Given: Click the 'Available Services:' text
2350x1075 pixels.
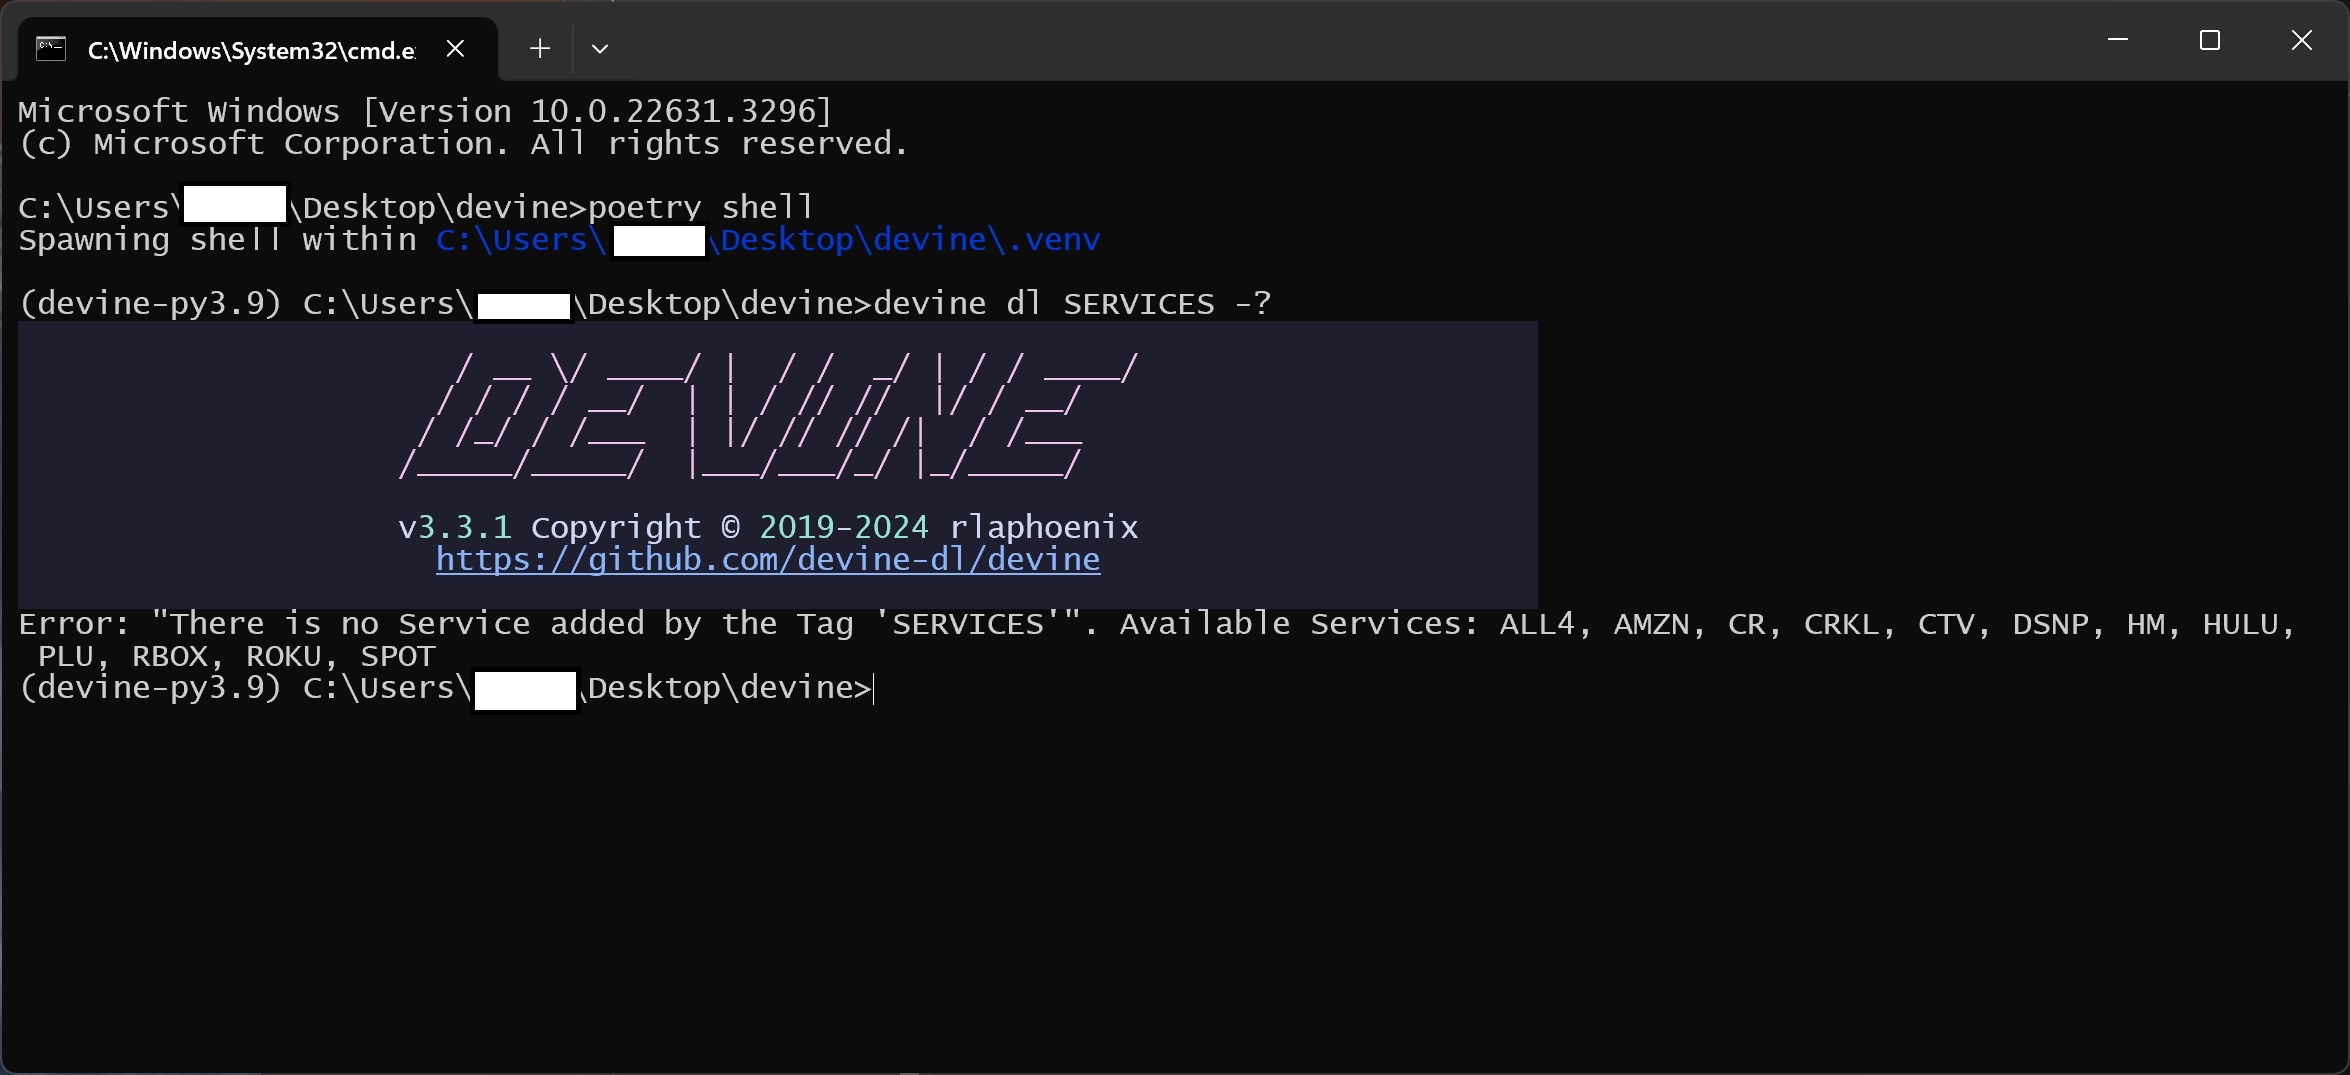Looking at the screenshot, I should [x=1299, y=624].
